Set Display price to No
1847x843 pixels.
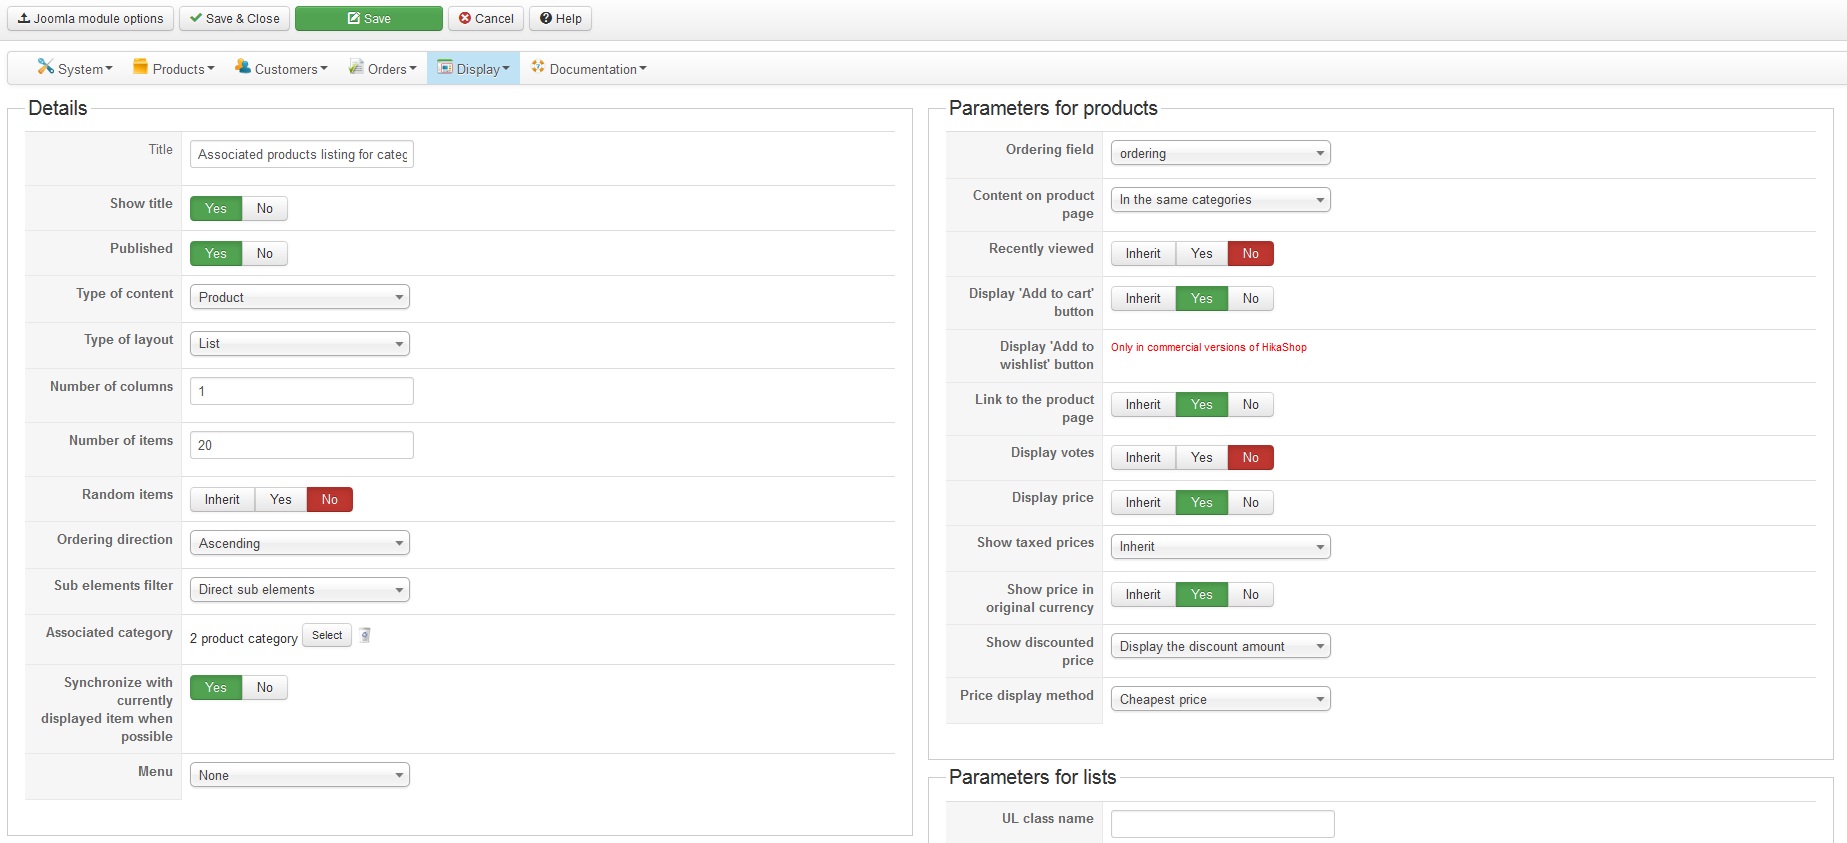coord(1251,502)
